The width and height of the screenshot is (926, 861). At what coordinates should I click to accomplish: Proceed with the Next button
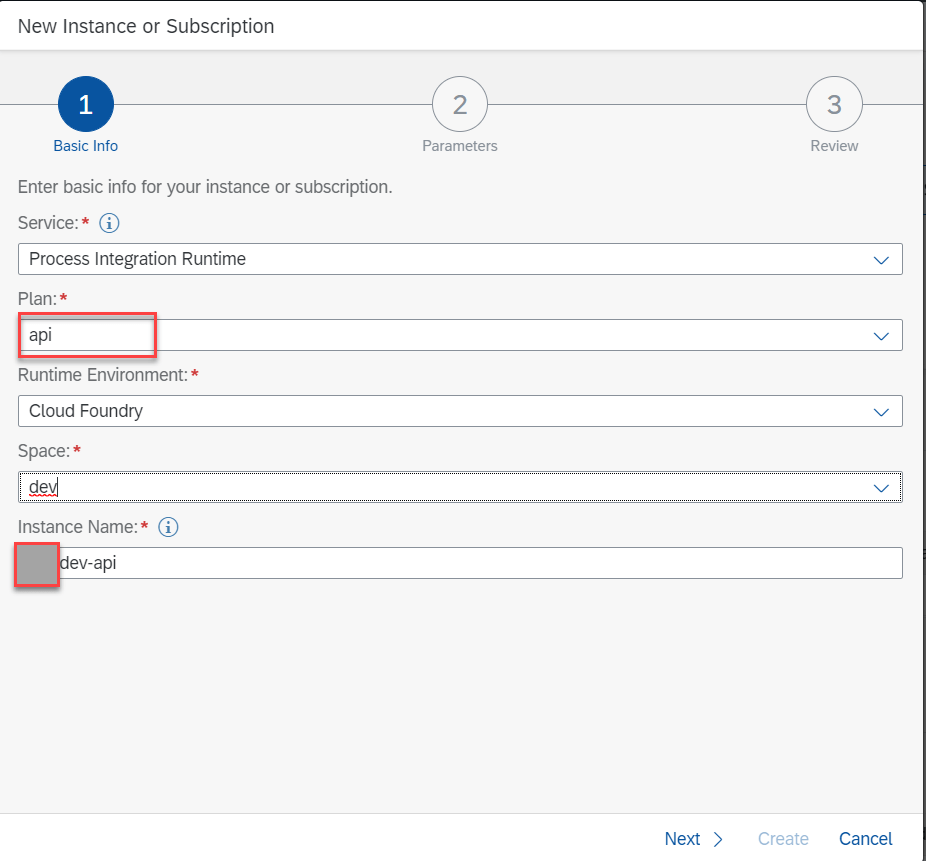pos(693,839)
